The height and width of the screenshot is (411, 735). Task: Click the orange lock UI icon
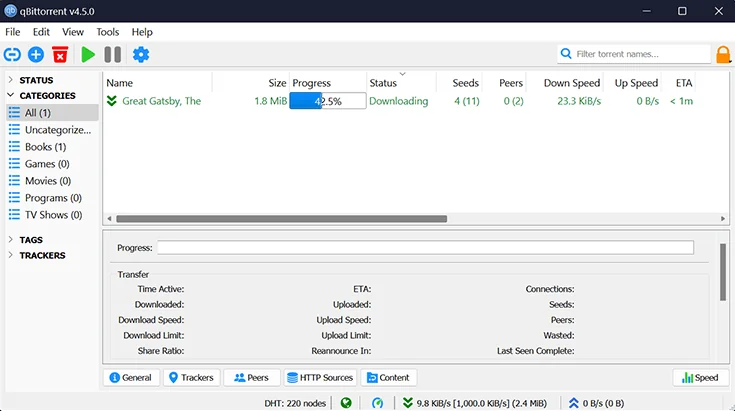click(x=723, y=54)
